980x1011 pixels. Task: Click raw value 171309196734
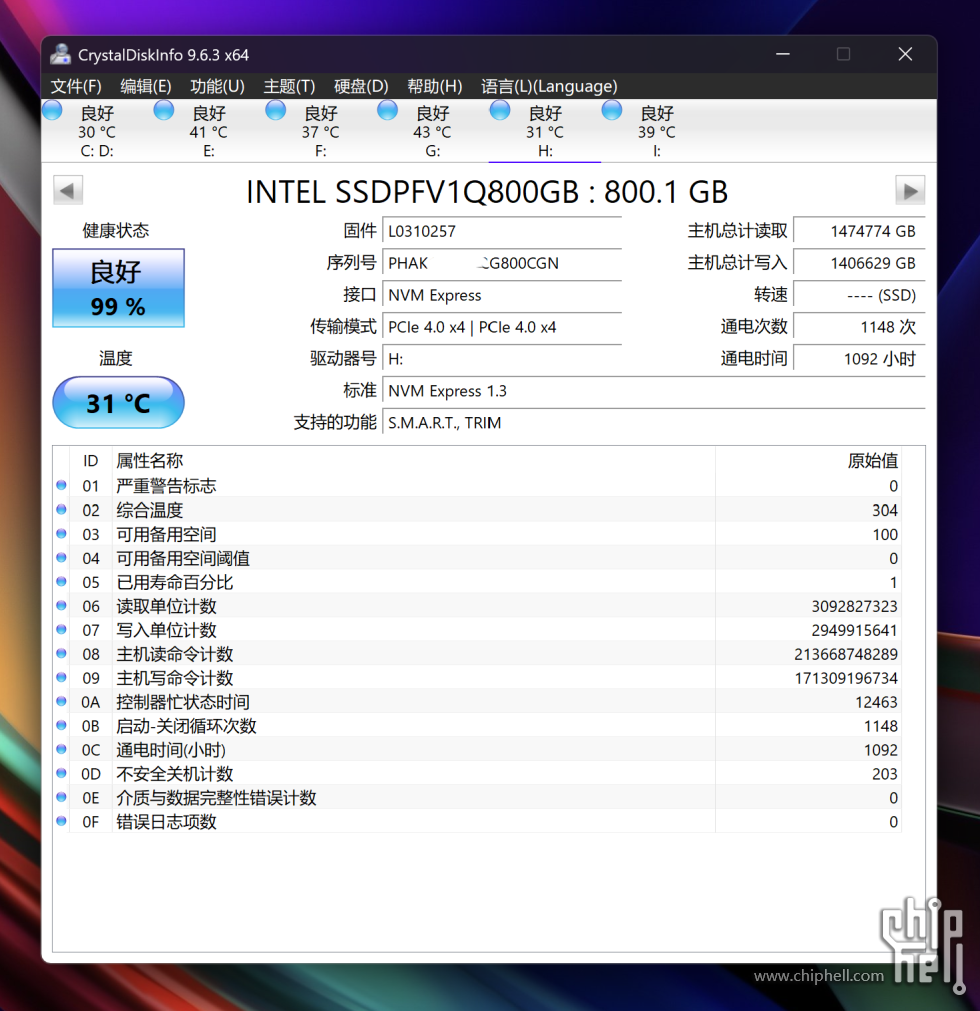tap(846, 678)
